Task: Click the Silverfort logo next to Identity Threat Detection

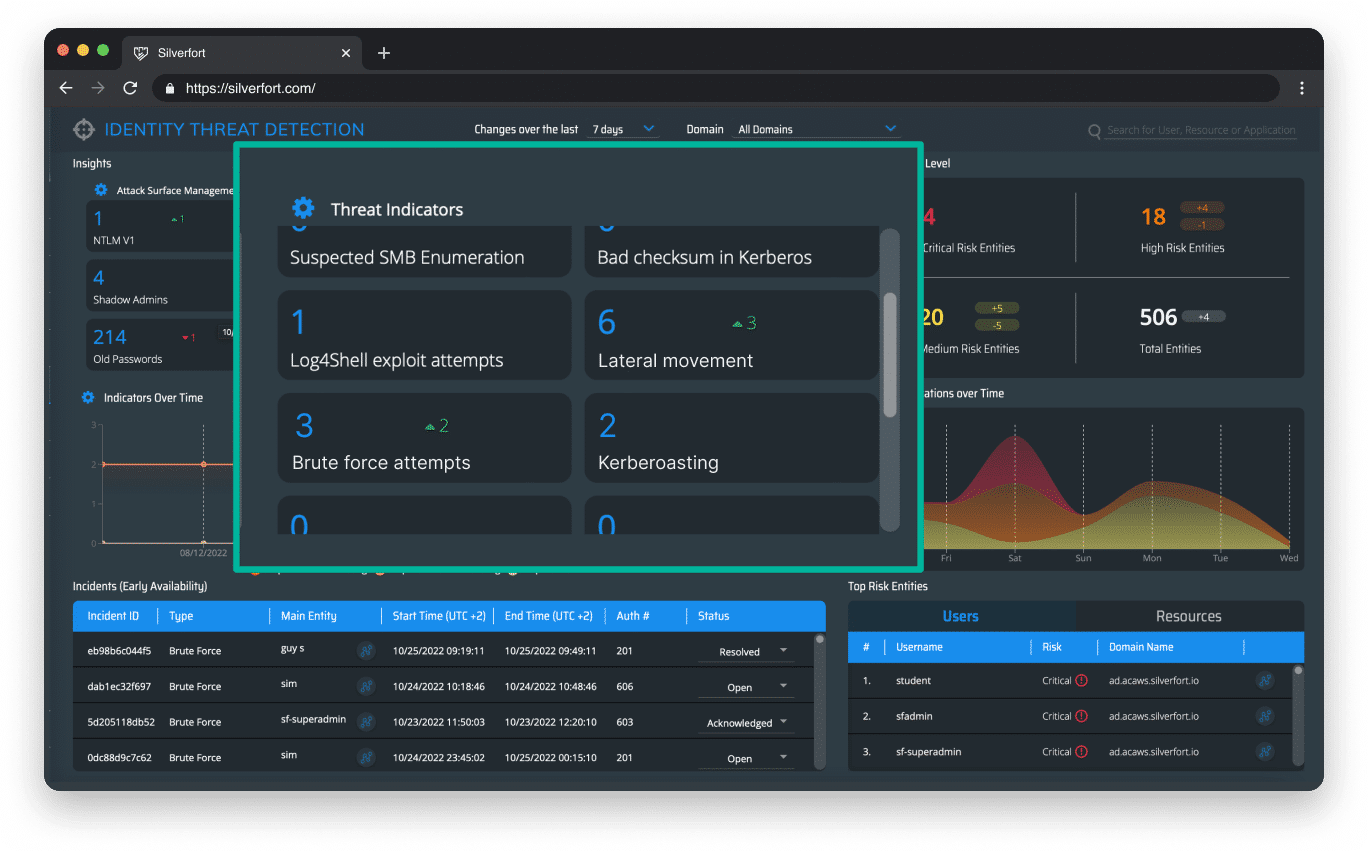Action: click(x=83, y=129)
